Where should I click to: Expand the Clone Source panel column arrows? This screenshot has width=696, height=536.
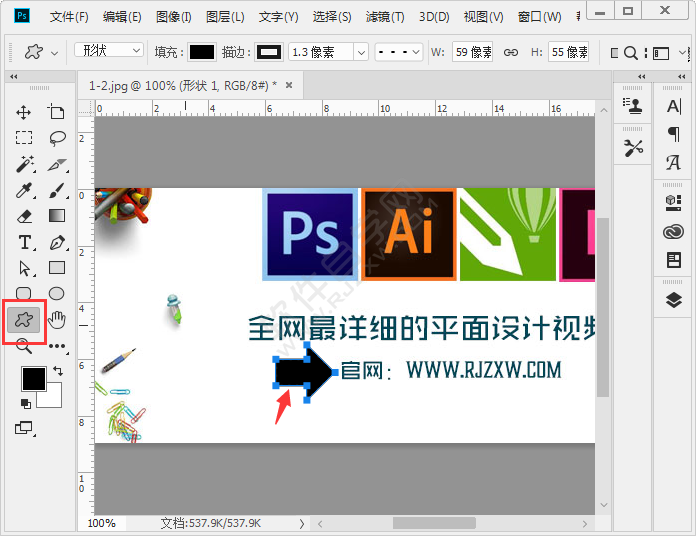(642, 76)
